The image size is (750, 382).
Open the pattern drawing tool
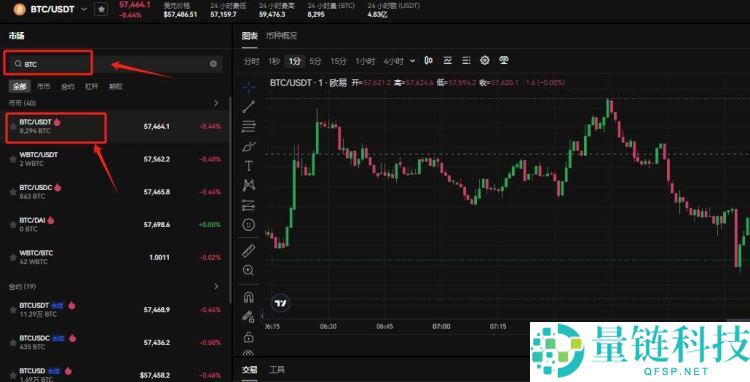[249, 185]
